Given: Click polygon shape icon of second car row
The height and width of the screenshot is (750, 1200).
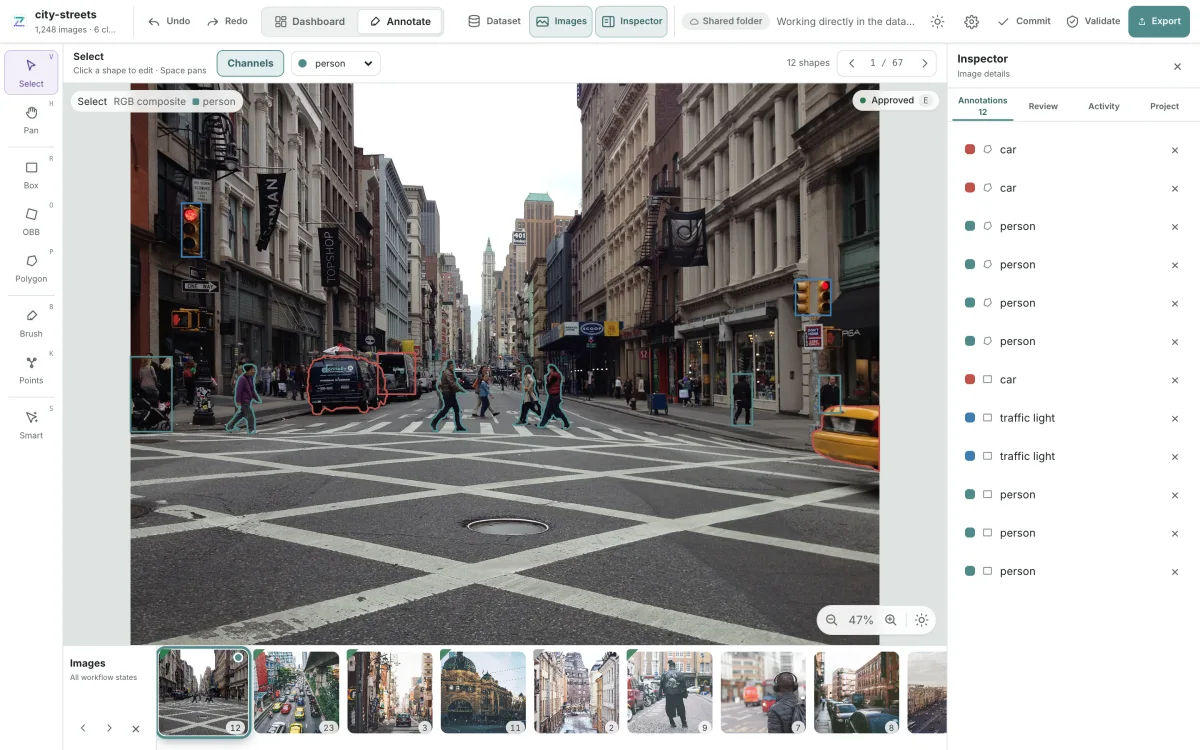Looking at the screenshot, I should (988, 188).
